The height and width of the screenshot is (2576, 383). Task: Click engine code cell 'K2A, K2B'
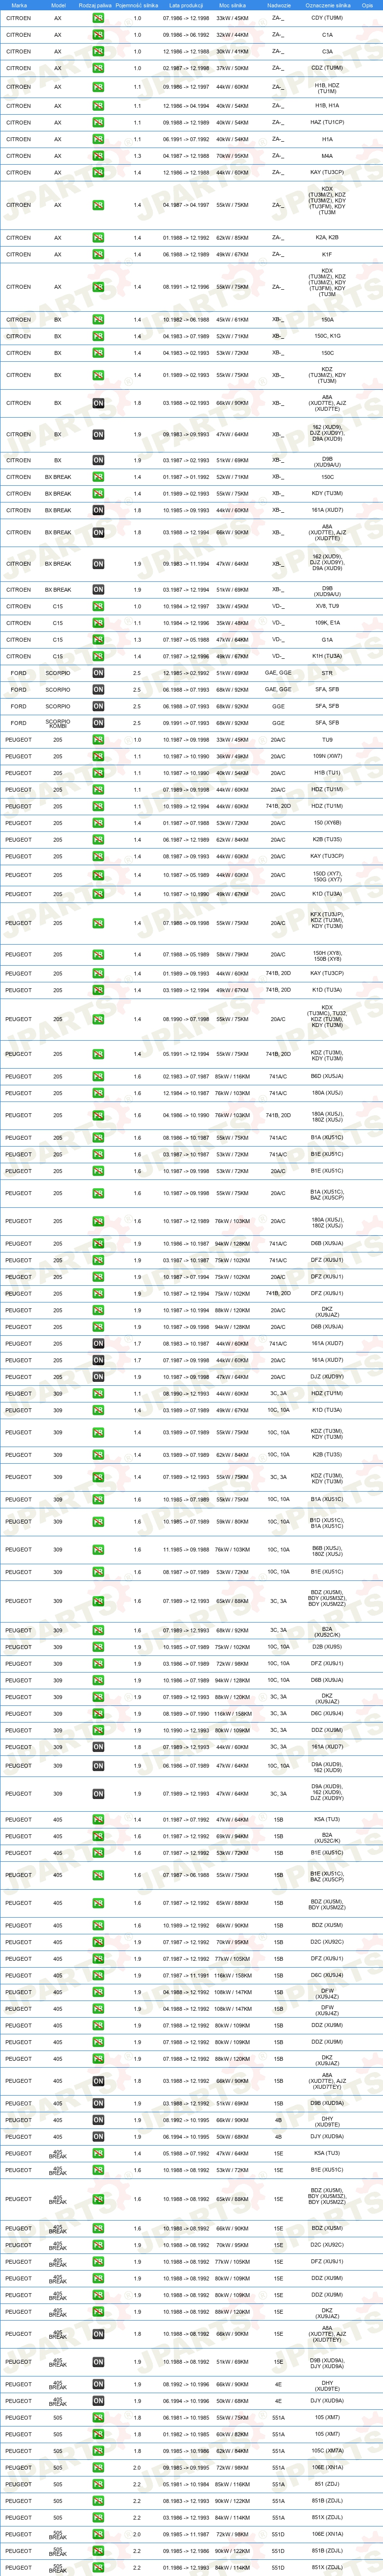(x=327, y=238)
